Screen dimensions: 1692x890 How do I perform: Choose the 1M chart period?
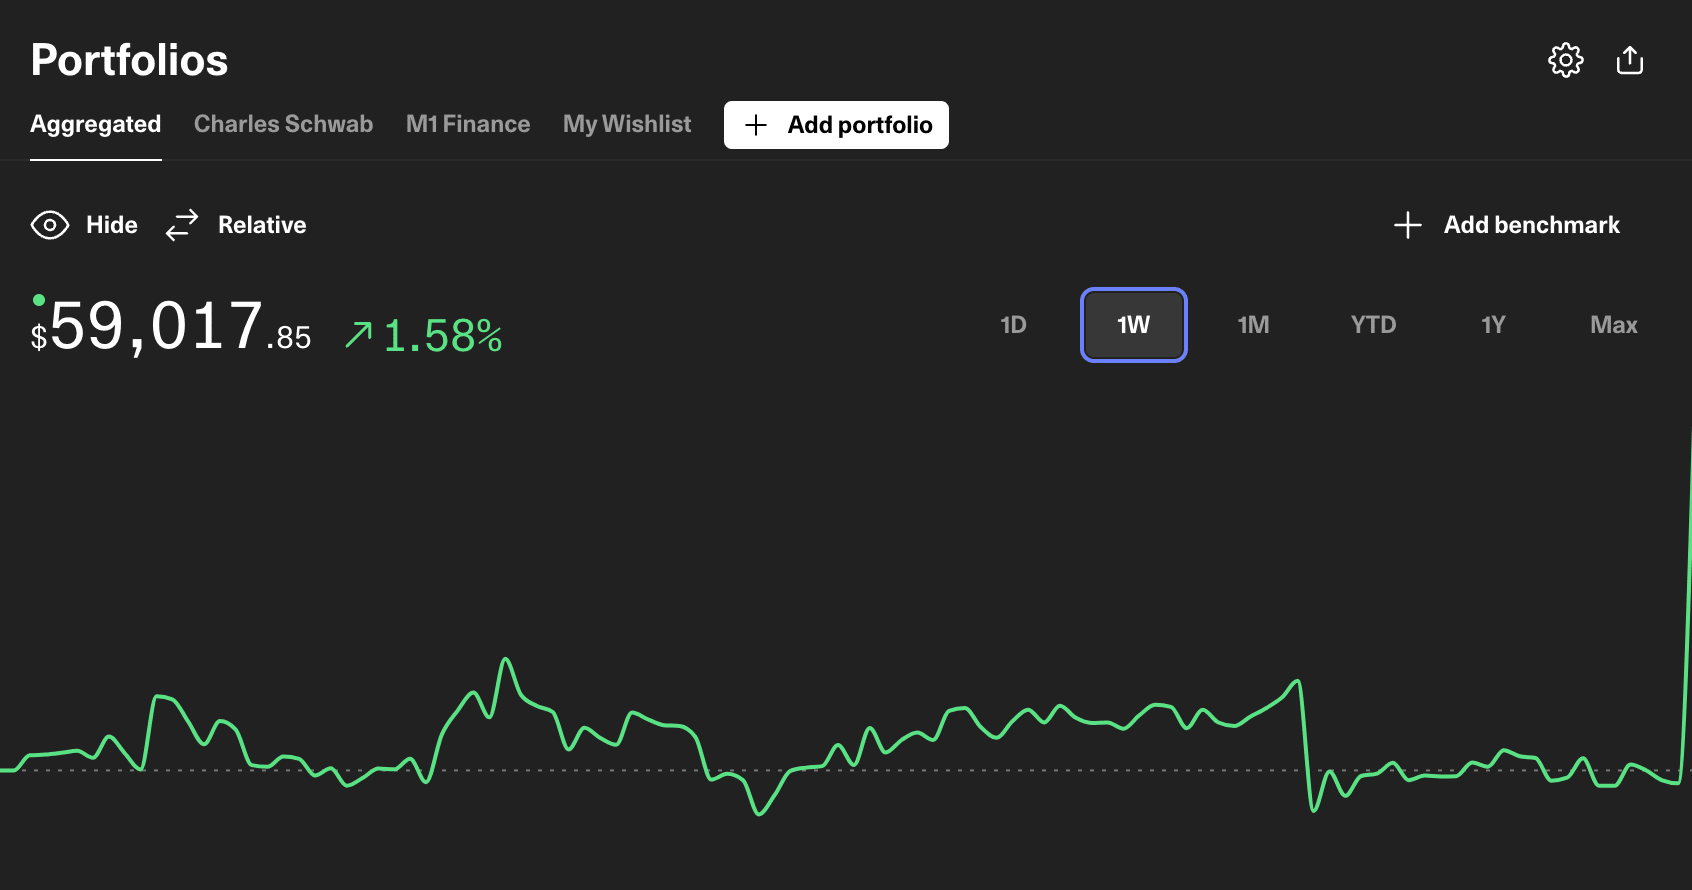[x=1253, y=325]
